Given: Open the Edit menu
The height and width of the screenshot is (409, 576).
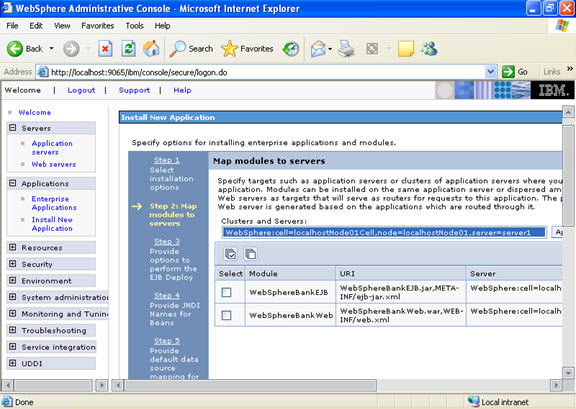Looking at the screenshot, I should pyautogui.click(x=36, y=26).
